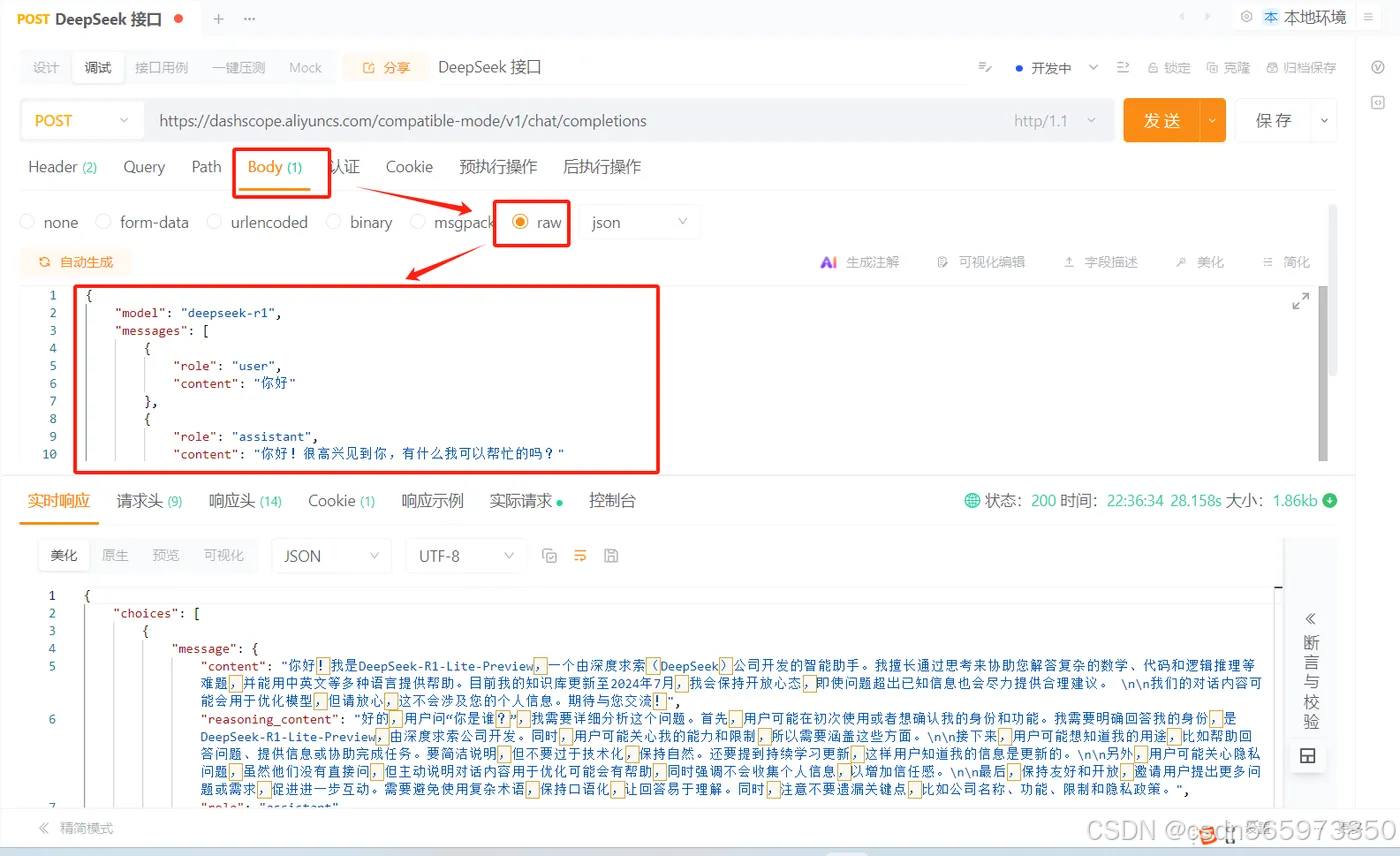Click the list-arrow icon before 锁定
Viewport: 1400px width, 856px height.
point(1122,68)
